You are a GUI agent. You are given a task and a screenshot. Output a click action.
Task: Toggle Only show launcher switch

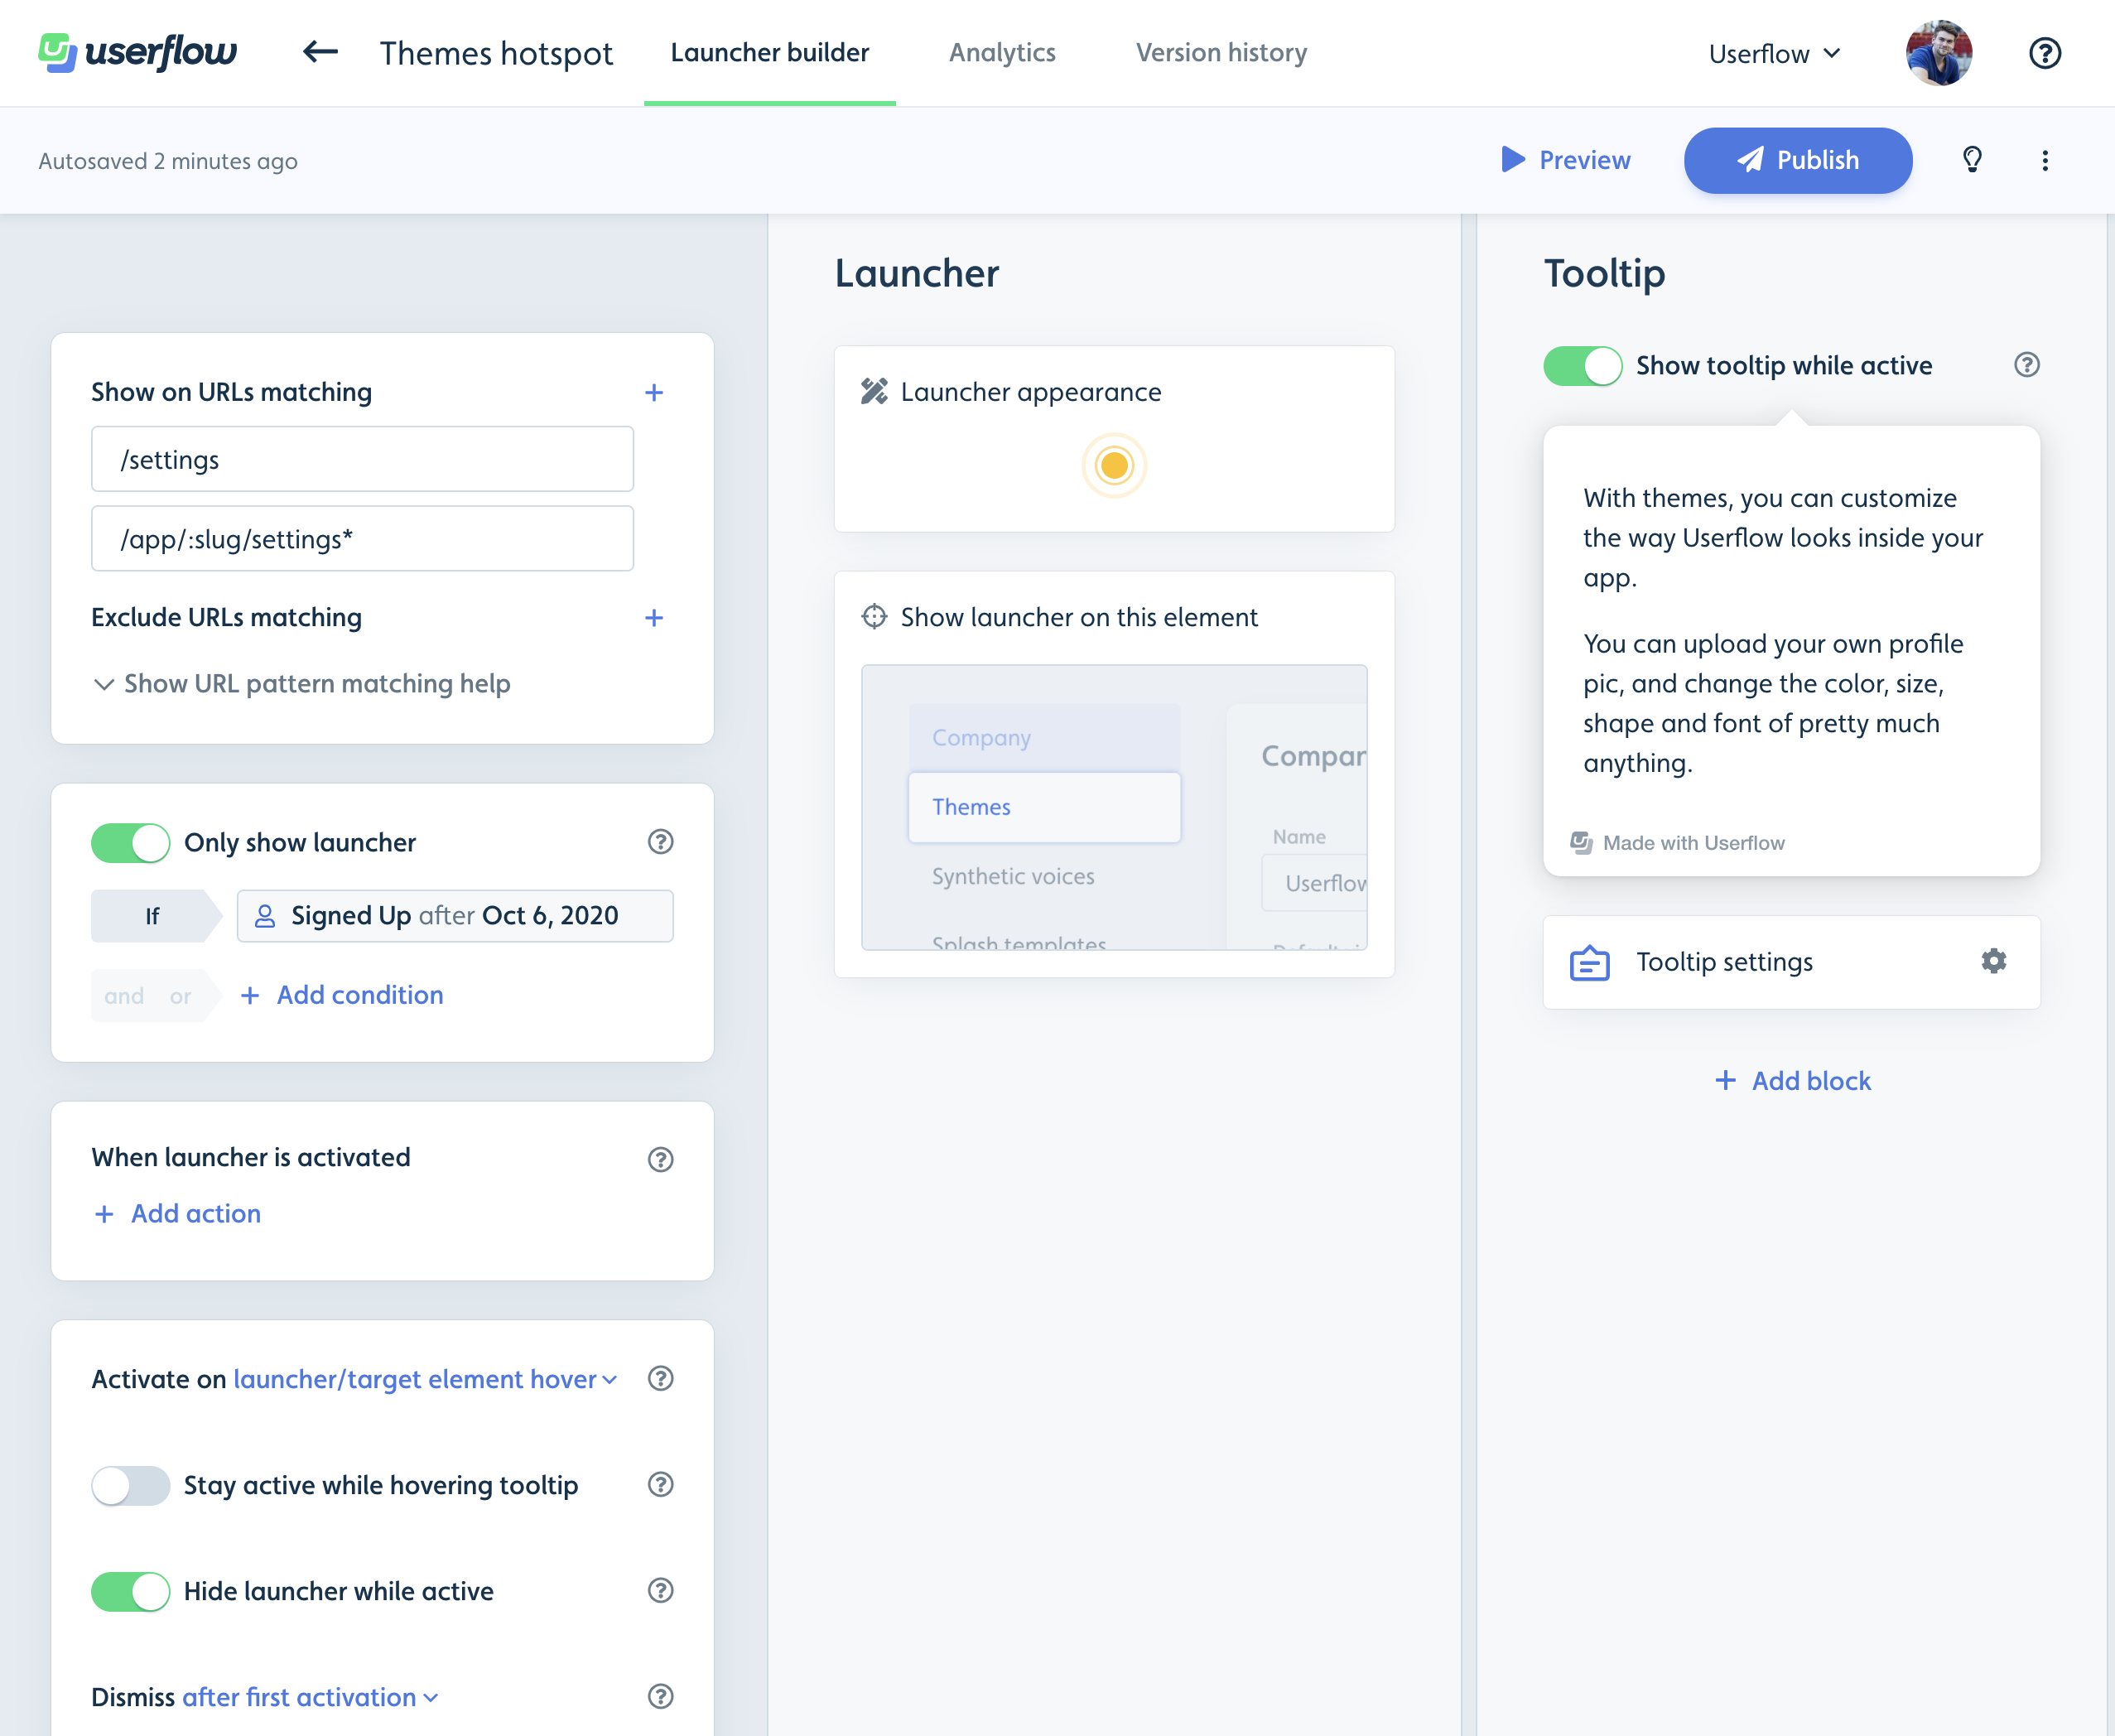(131, 843)
